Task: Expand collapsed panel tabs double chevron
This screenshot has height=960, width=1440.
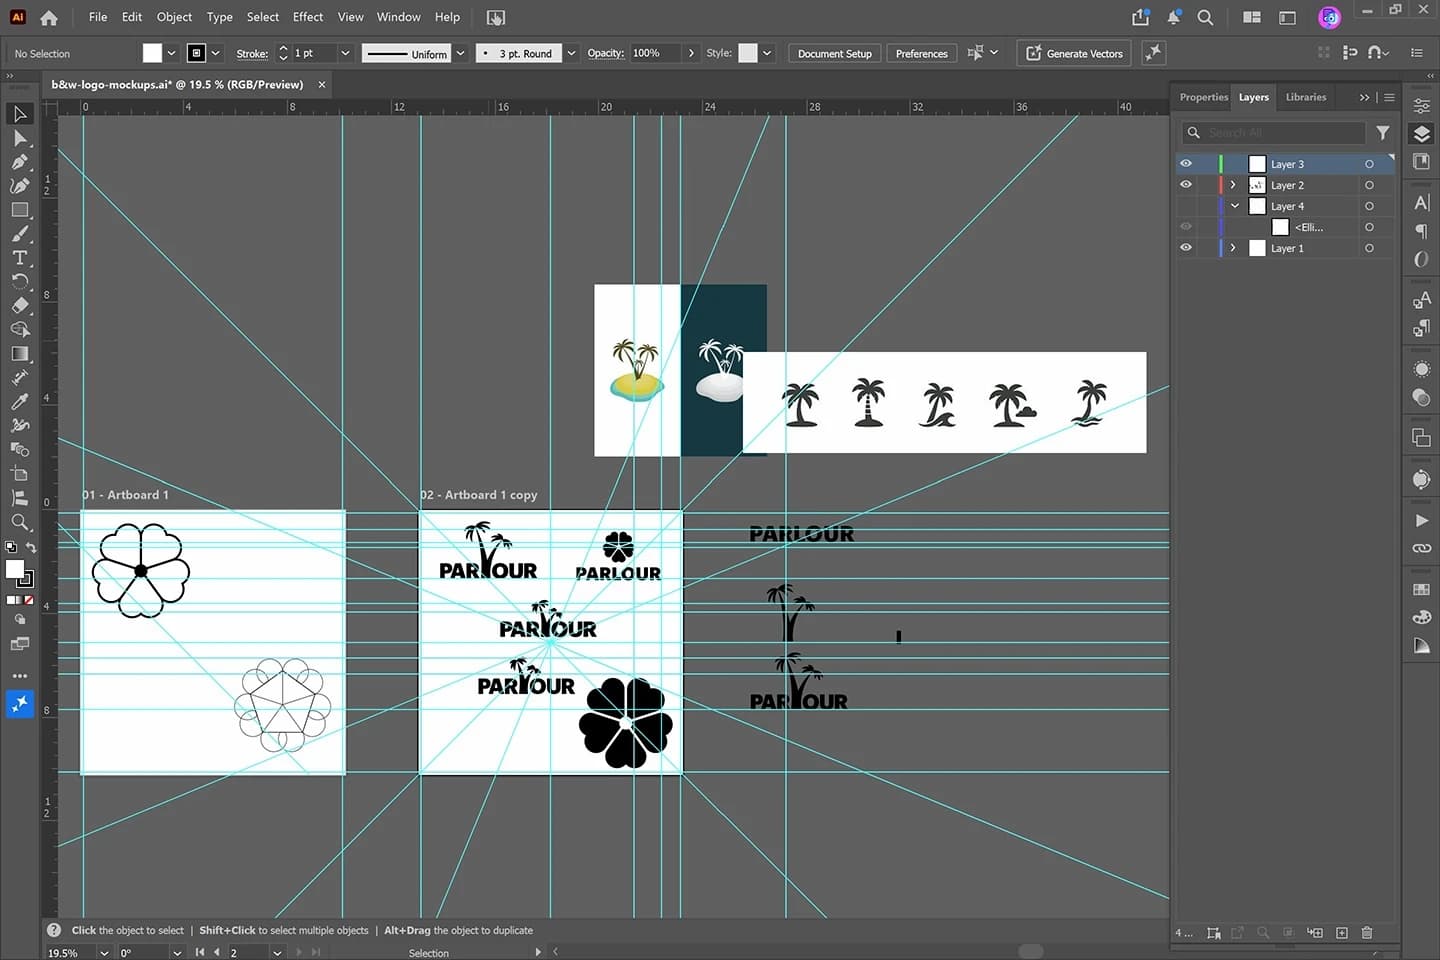Action: click(1364, 97)
